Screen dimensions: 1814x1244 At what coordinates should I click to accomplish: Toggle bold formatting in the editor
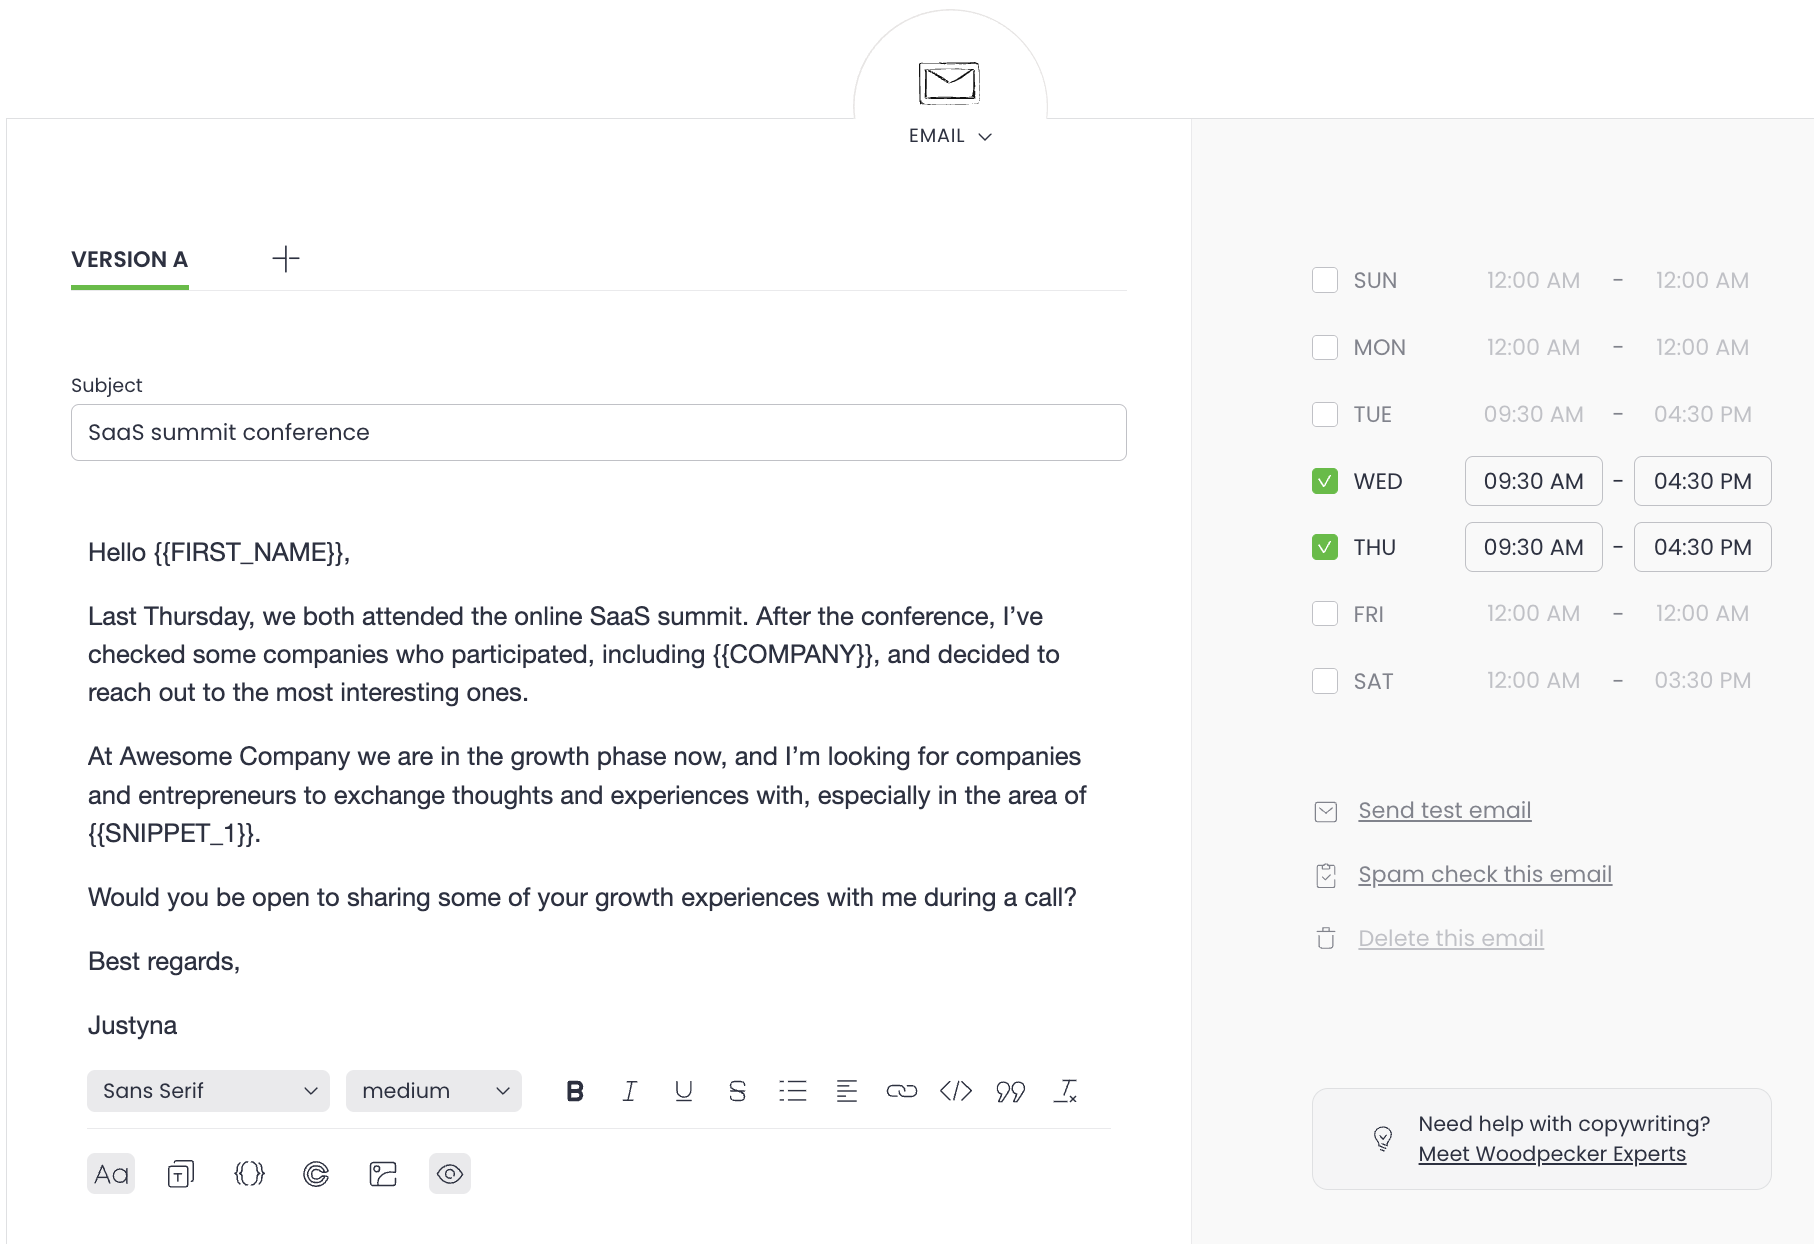pos(575,1091)
